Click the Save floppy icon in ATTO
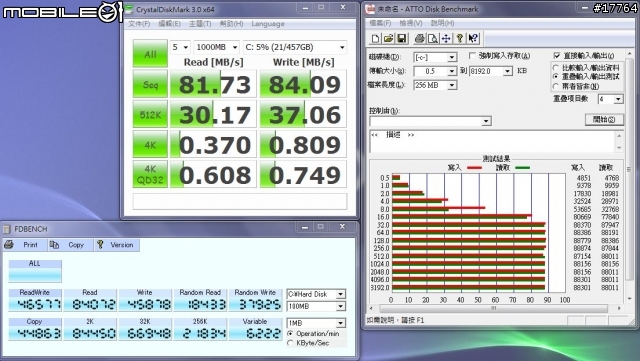Screen dimensions: 640x361 (x=402, y=38)
